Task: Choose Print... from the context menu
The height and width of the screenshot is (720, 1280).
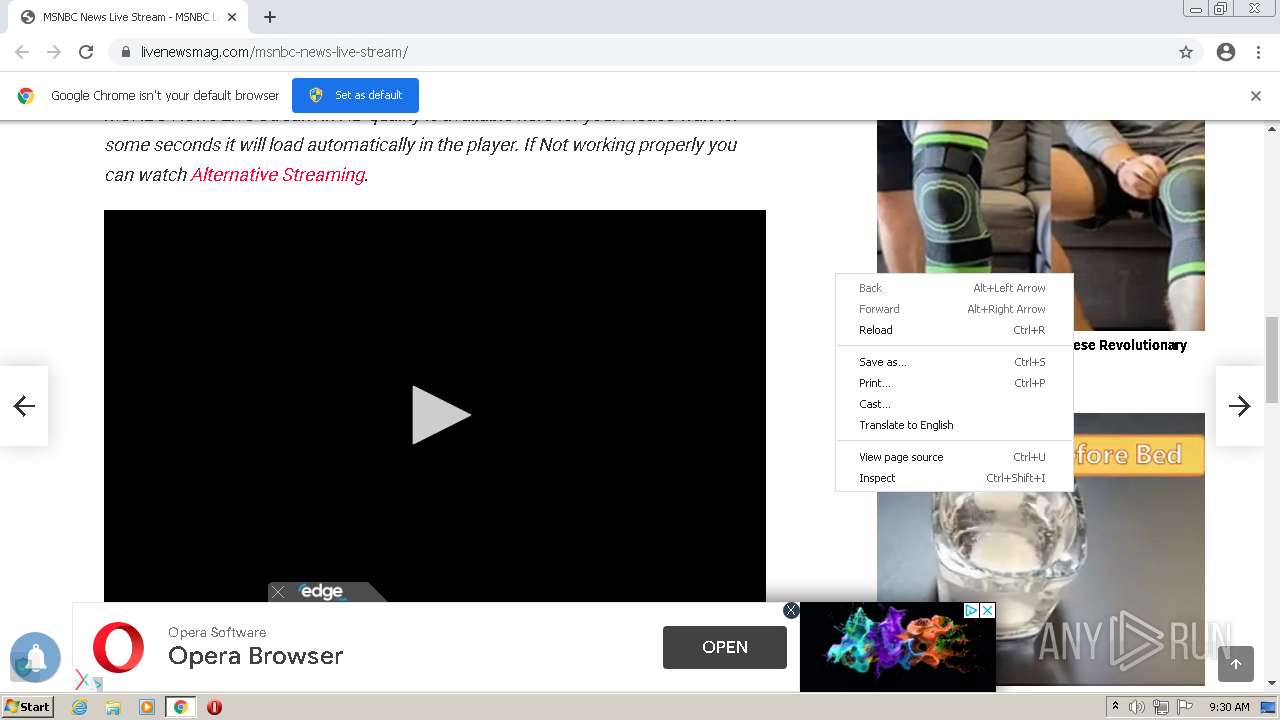Action: [x=954, y=383]
